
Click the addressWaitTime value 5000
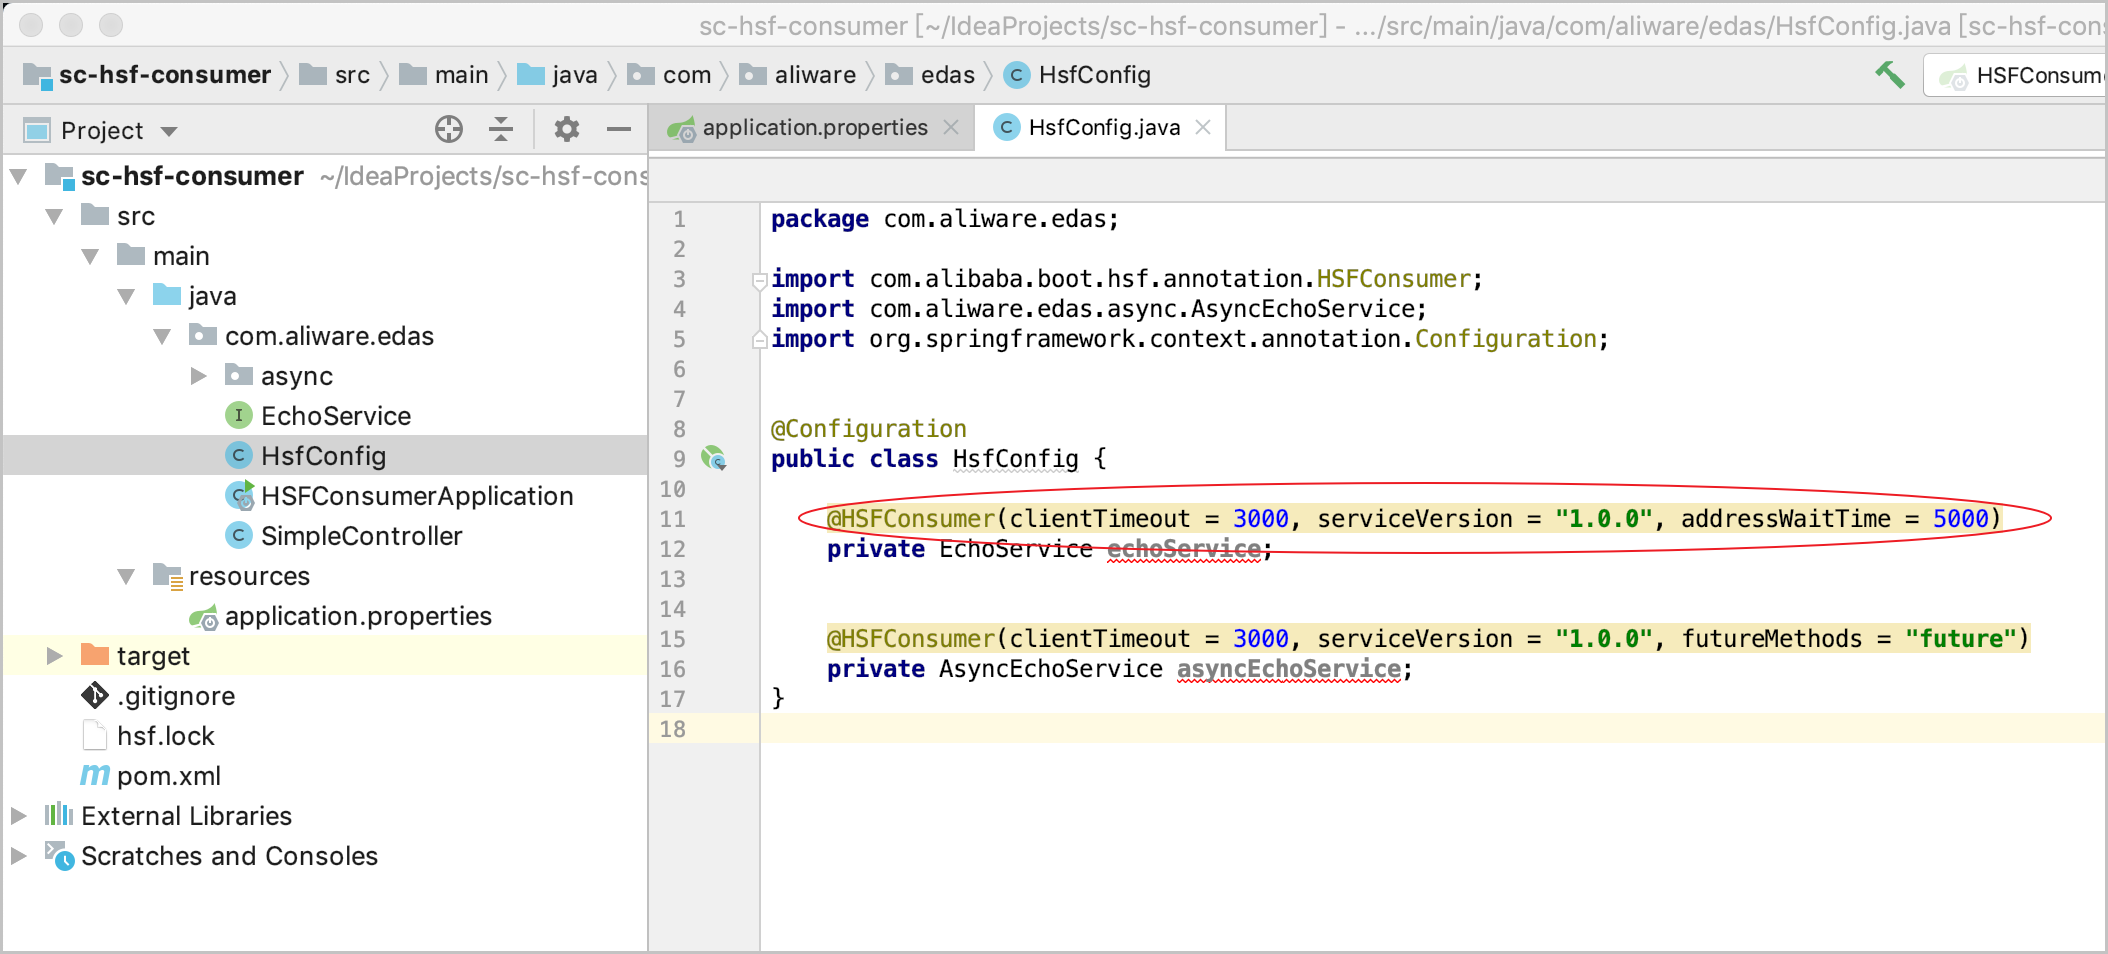pyautogui.click(x=1960, y=518)
